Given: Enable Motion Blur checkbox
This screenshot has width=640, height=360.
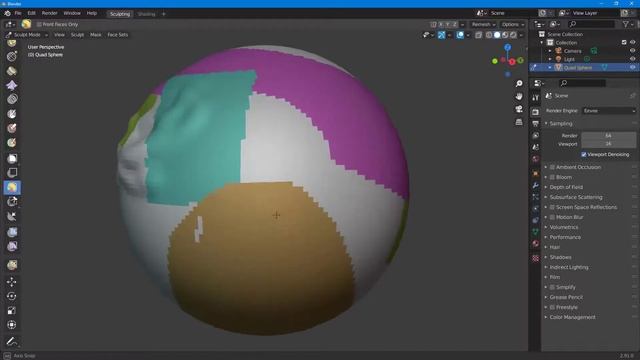Looking at the screenshot, I should pos(552,217).
